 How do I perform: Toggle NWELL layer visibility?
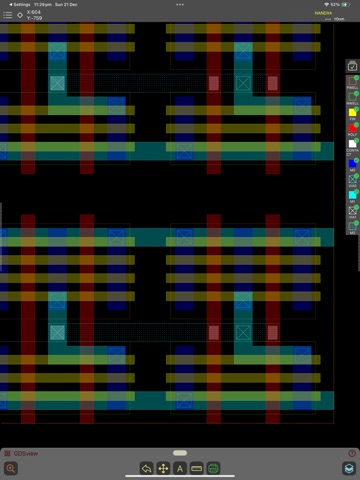pos(352,98)
